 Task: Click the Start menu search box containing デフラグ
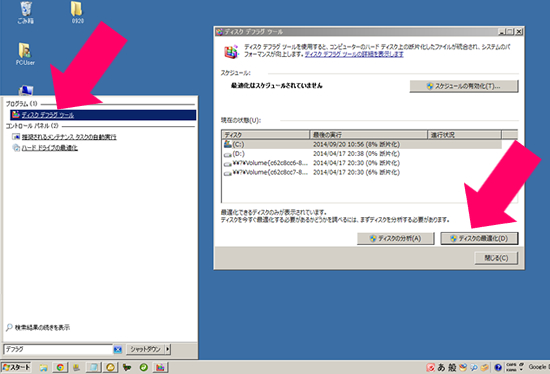(x=58, y=349)
